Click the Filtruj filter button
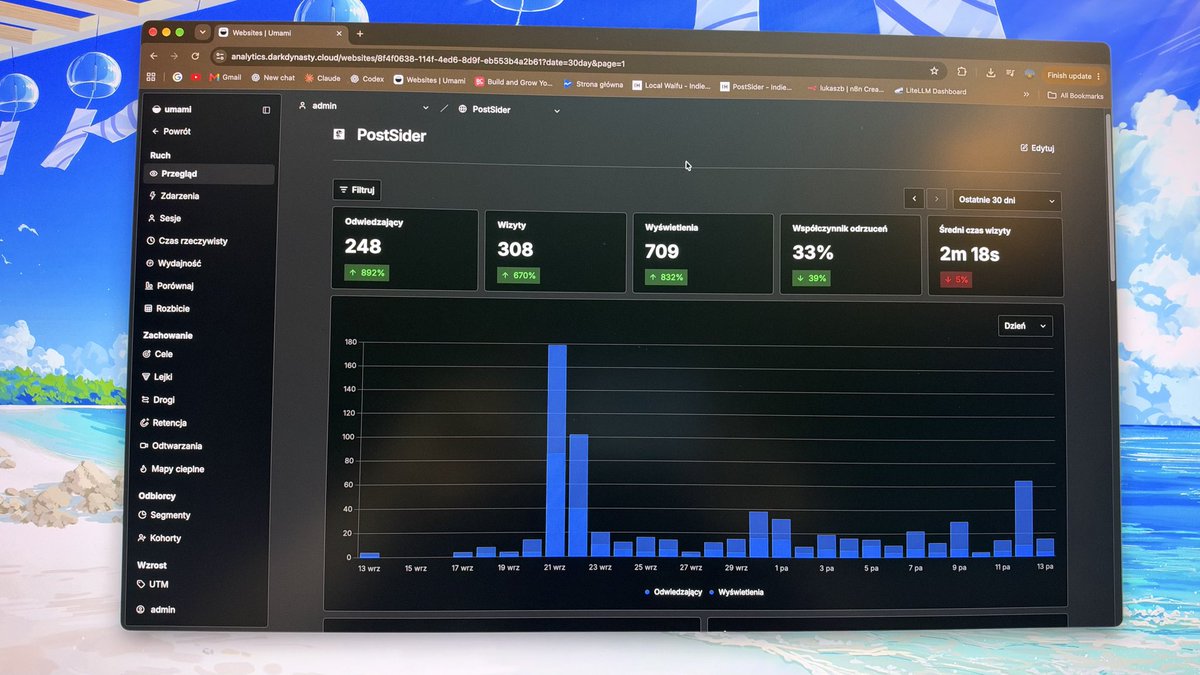Image resolution: width=1200 pixels, height=675 pixels. coord(357,189)
